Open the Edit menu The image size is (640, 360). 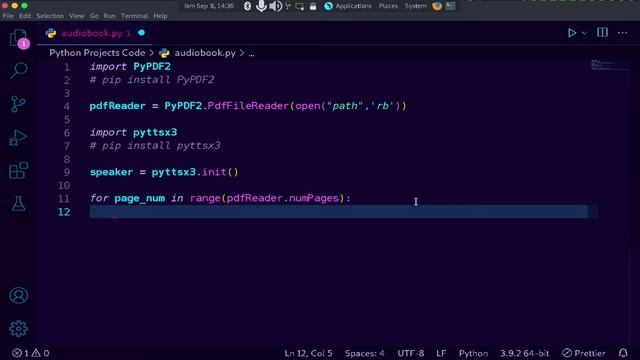coord(25,16)
